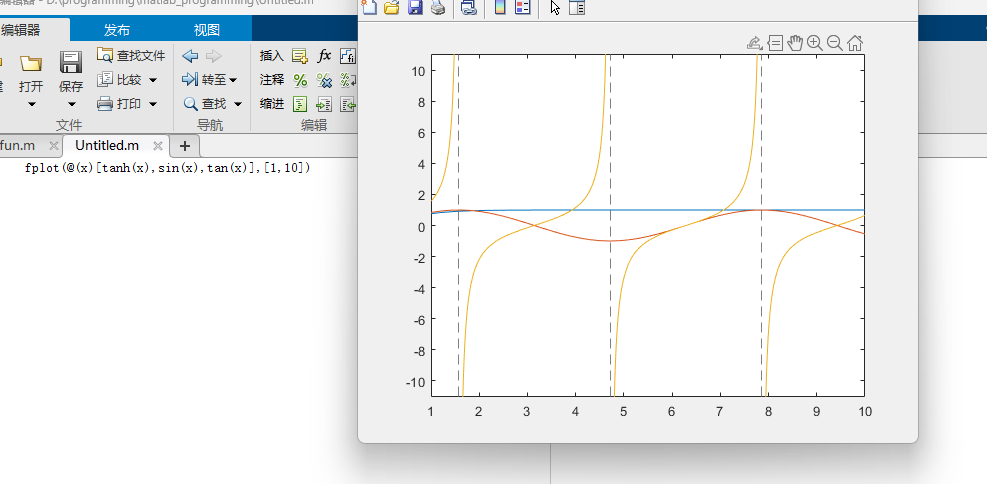Click the 查找 magnifier button
The height and width of the screenshot is (484, 987).
click(205, 104)
